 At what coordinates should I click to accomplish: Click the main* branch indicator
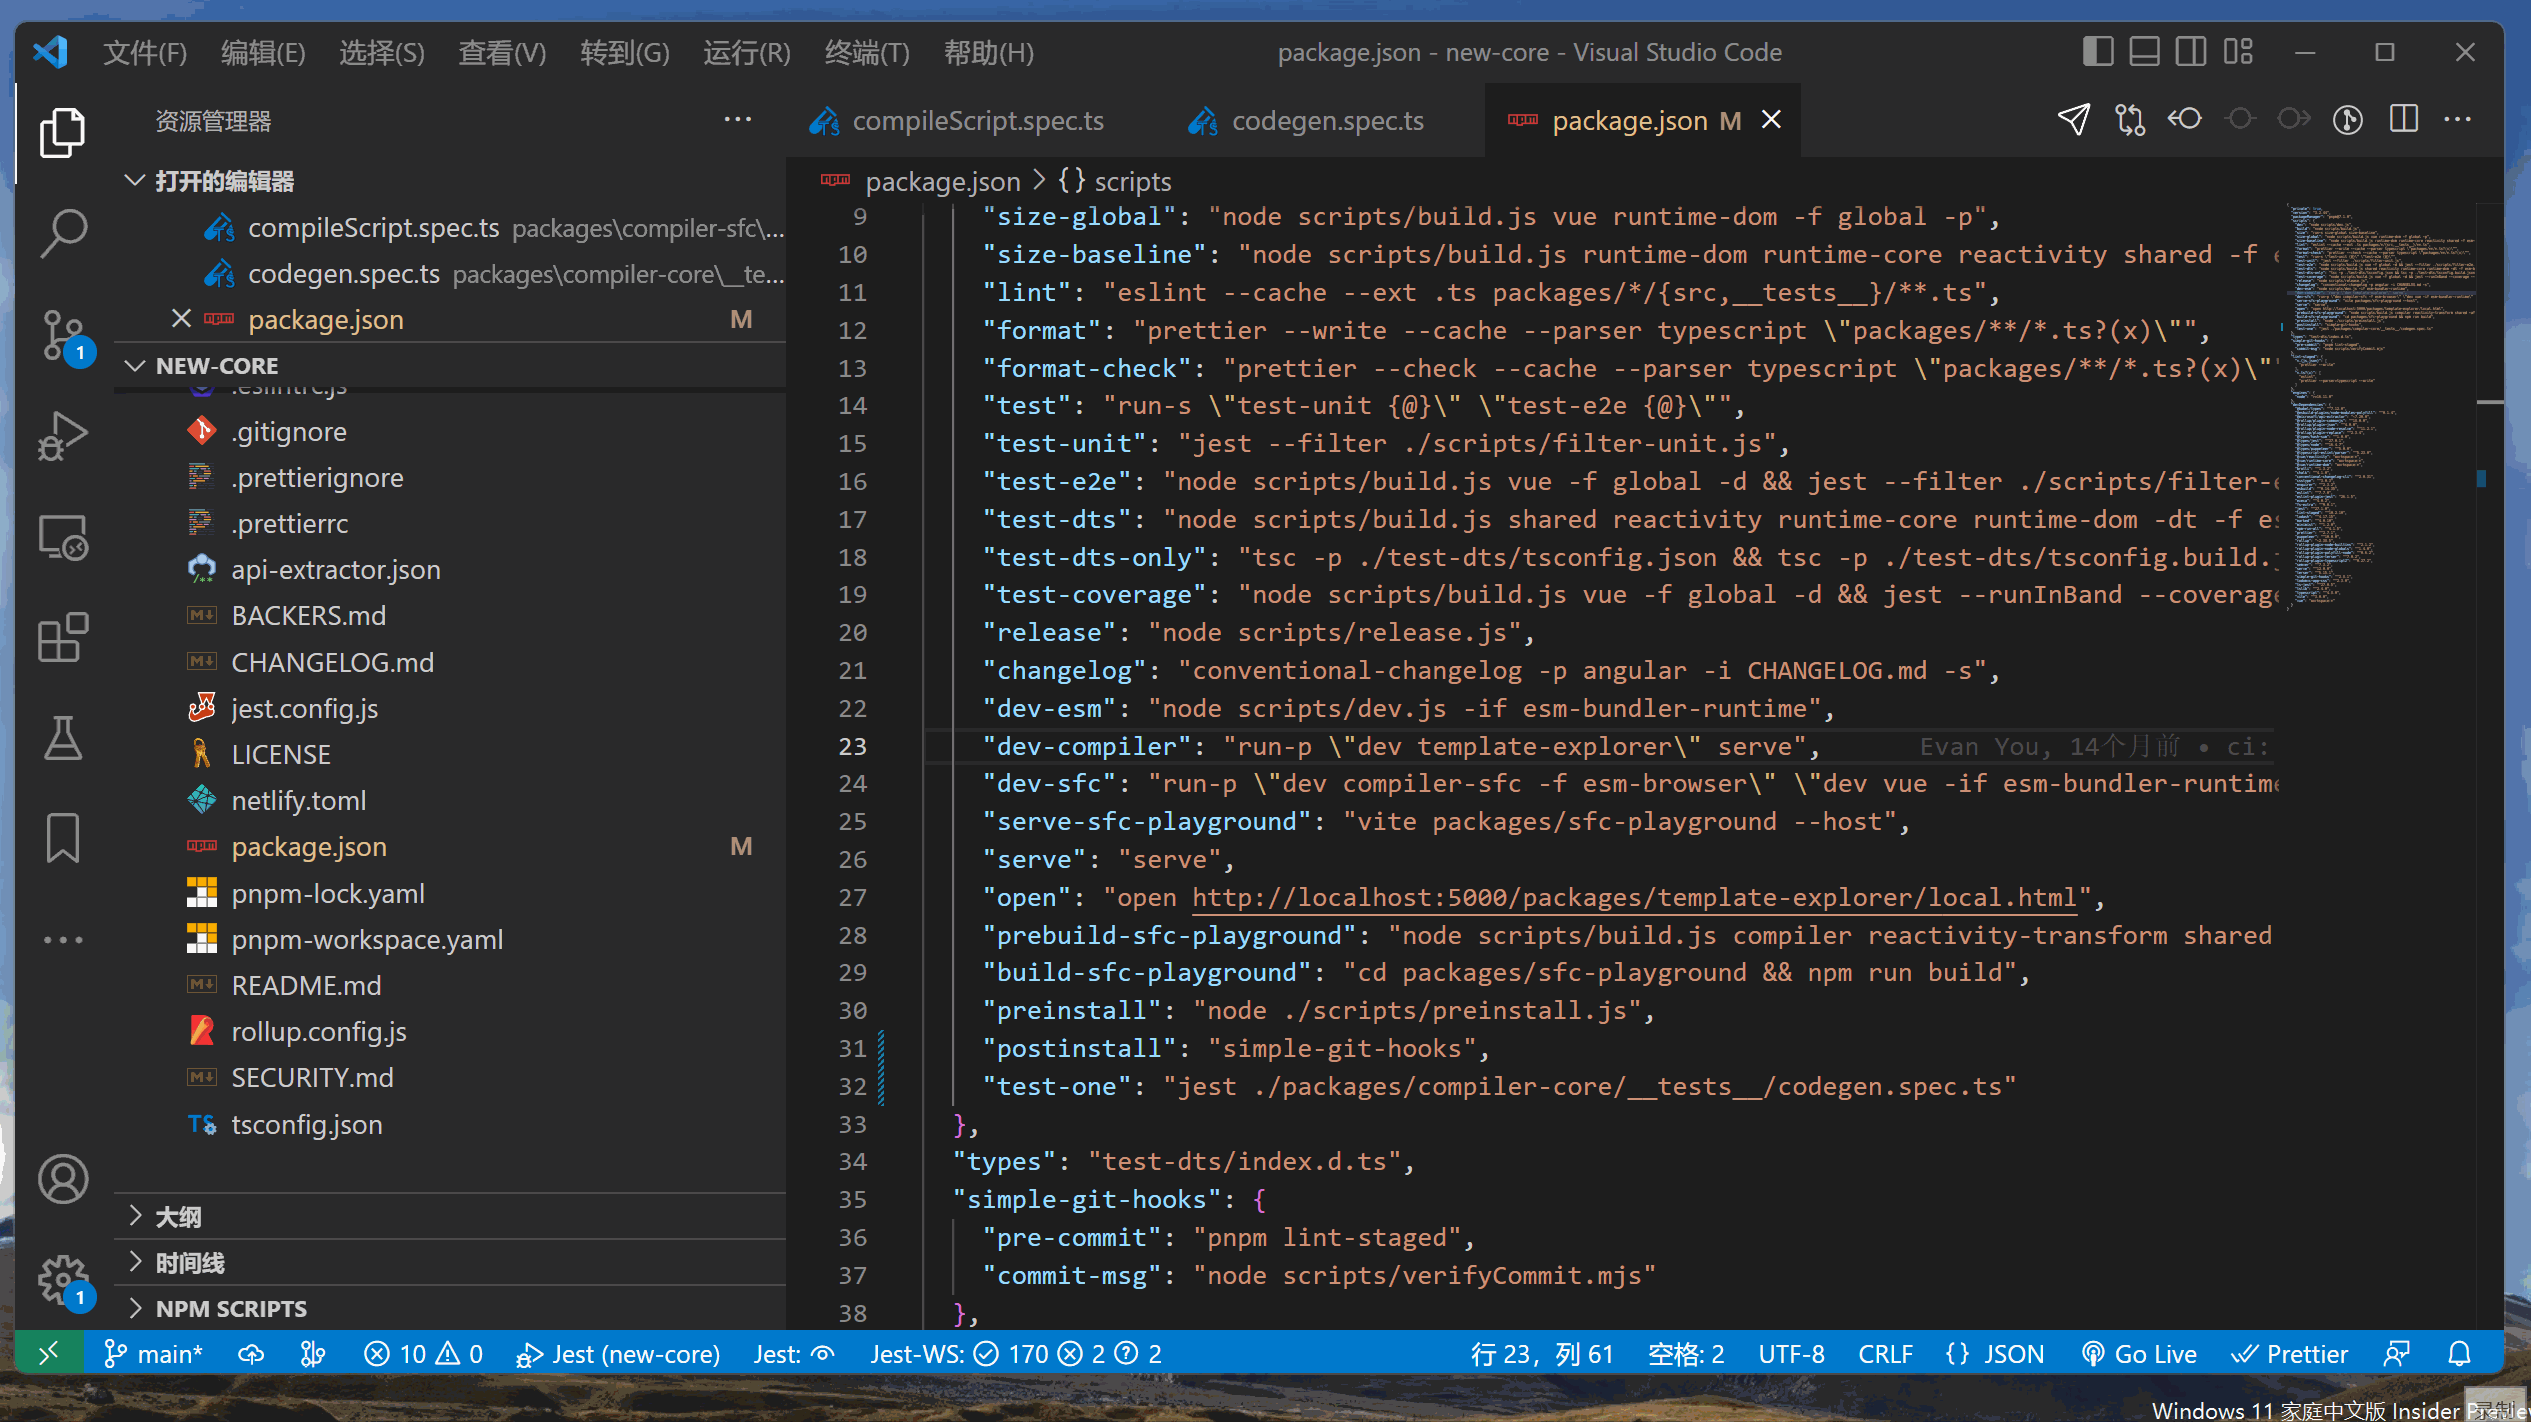click(153, 1354)
